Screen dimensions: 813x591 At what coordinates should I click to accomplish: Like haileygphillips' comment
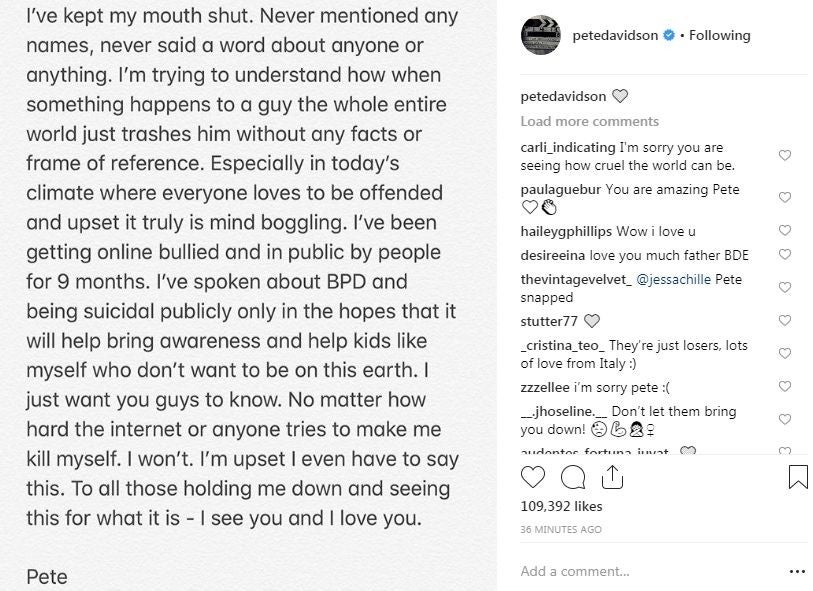pos(785,231)
